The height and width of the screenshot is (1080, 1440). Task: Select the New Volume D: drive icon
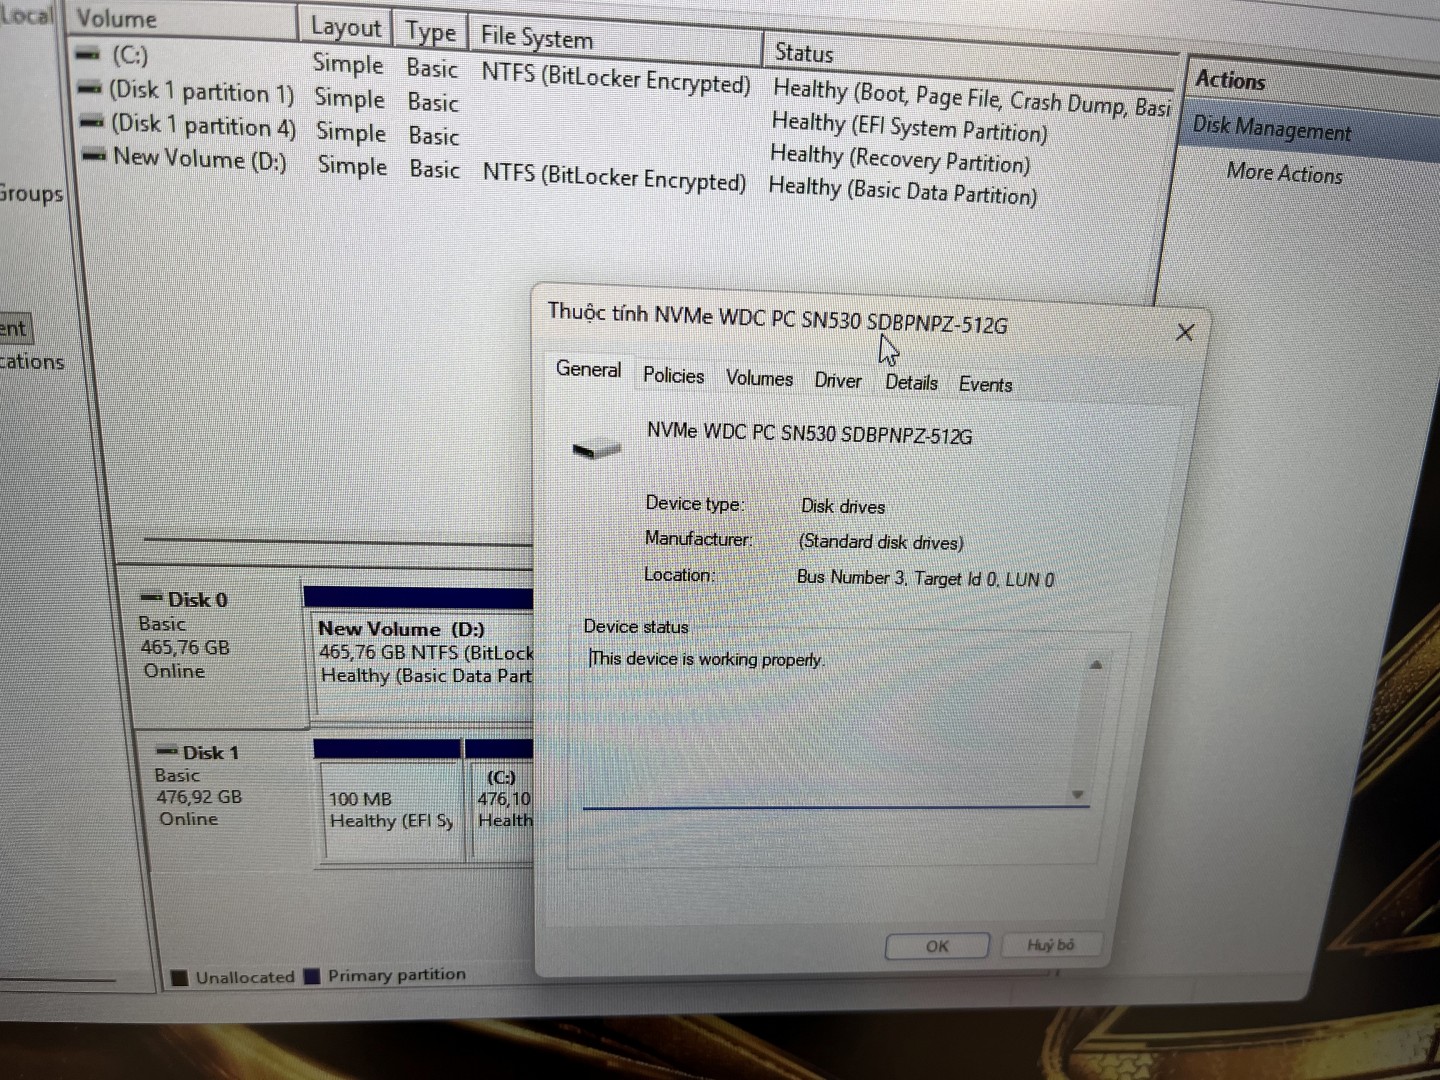point(94,156)
